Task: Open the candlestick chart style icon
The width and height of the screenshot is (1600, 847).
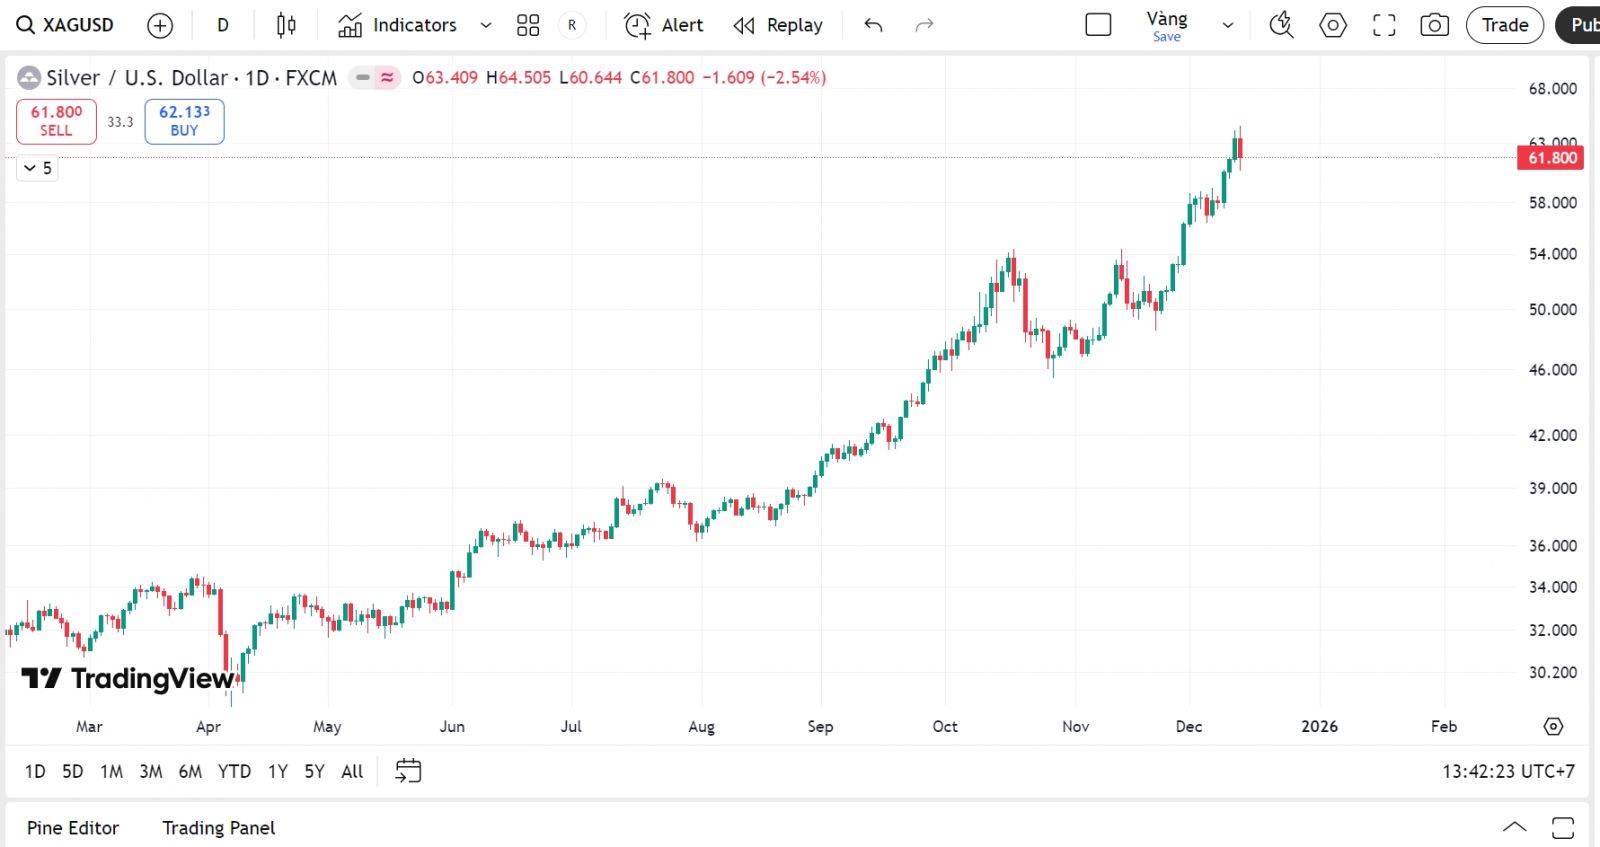Action: pyautogui.click(x=286, y=25)
